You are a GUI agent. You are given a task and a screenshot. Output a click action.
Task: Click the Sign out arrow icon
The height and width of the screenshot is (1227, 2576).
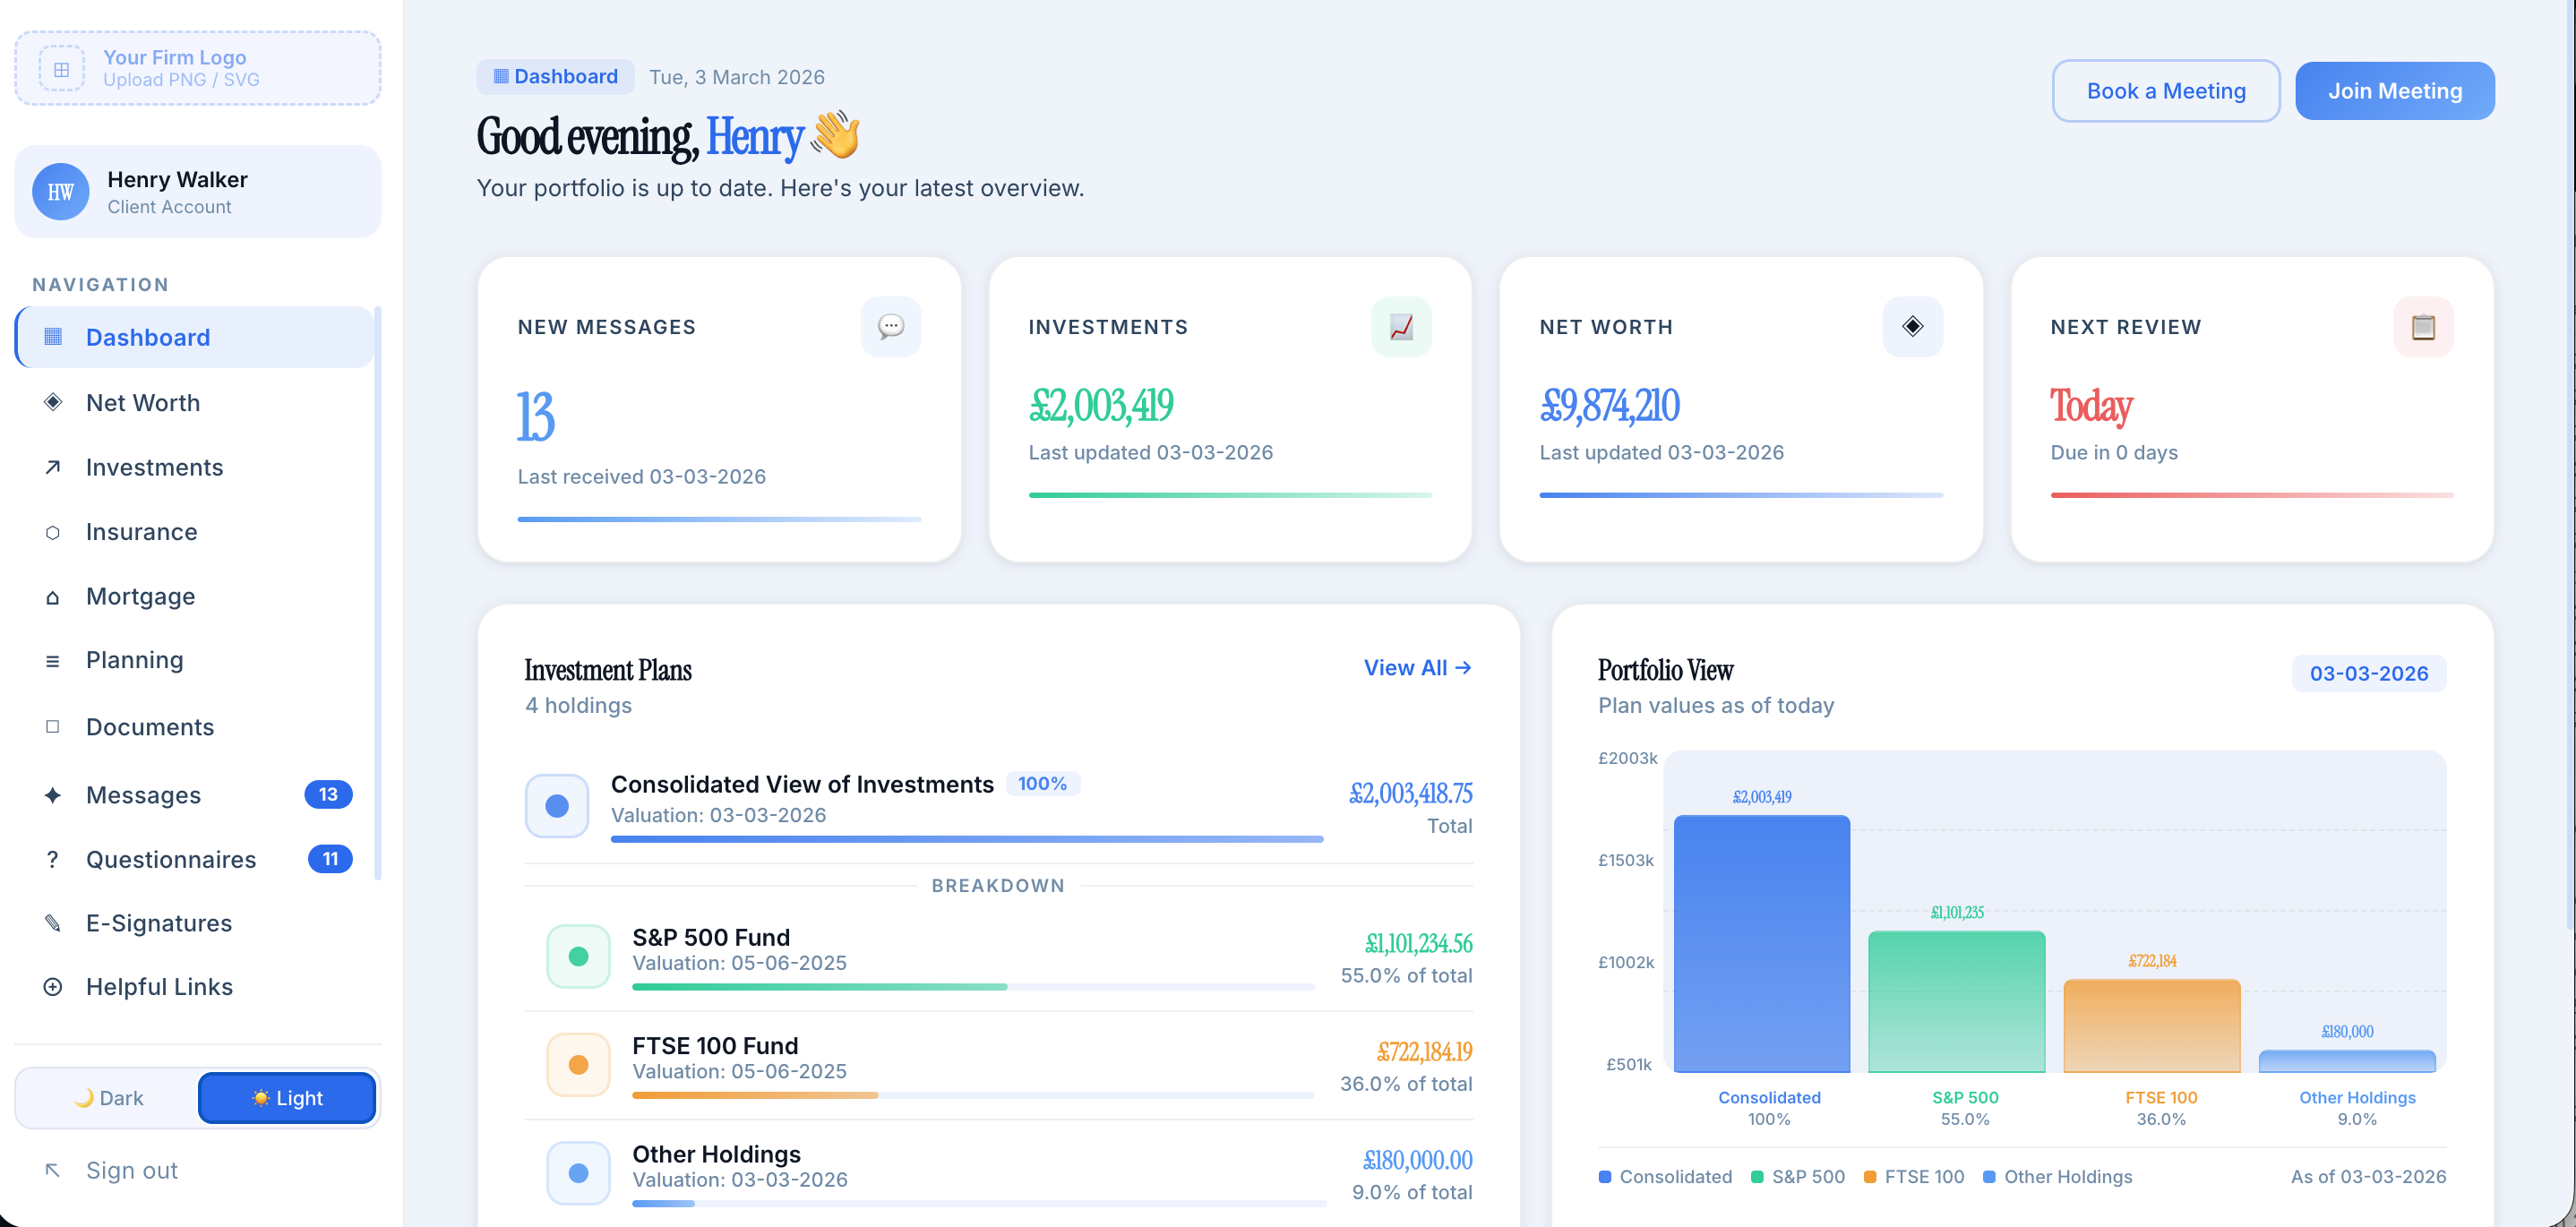pos(53,1170)
